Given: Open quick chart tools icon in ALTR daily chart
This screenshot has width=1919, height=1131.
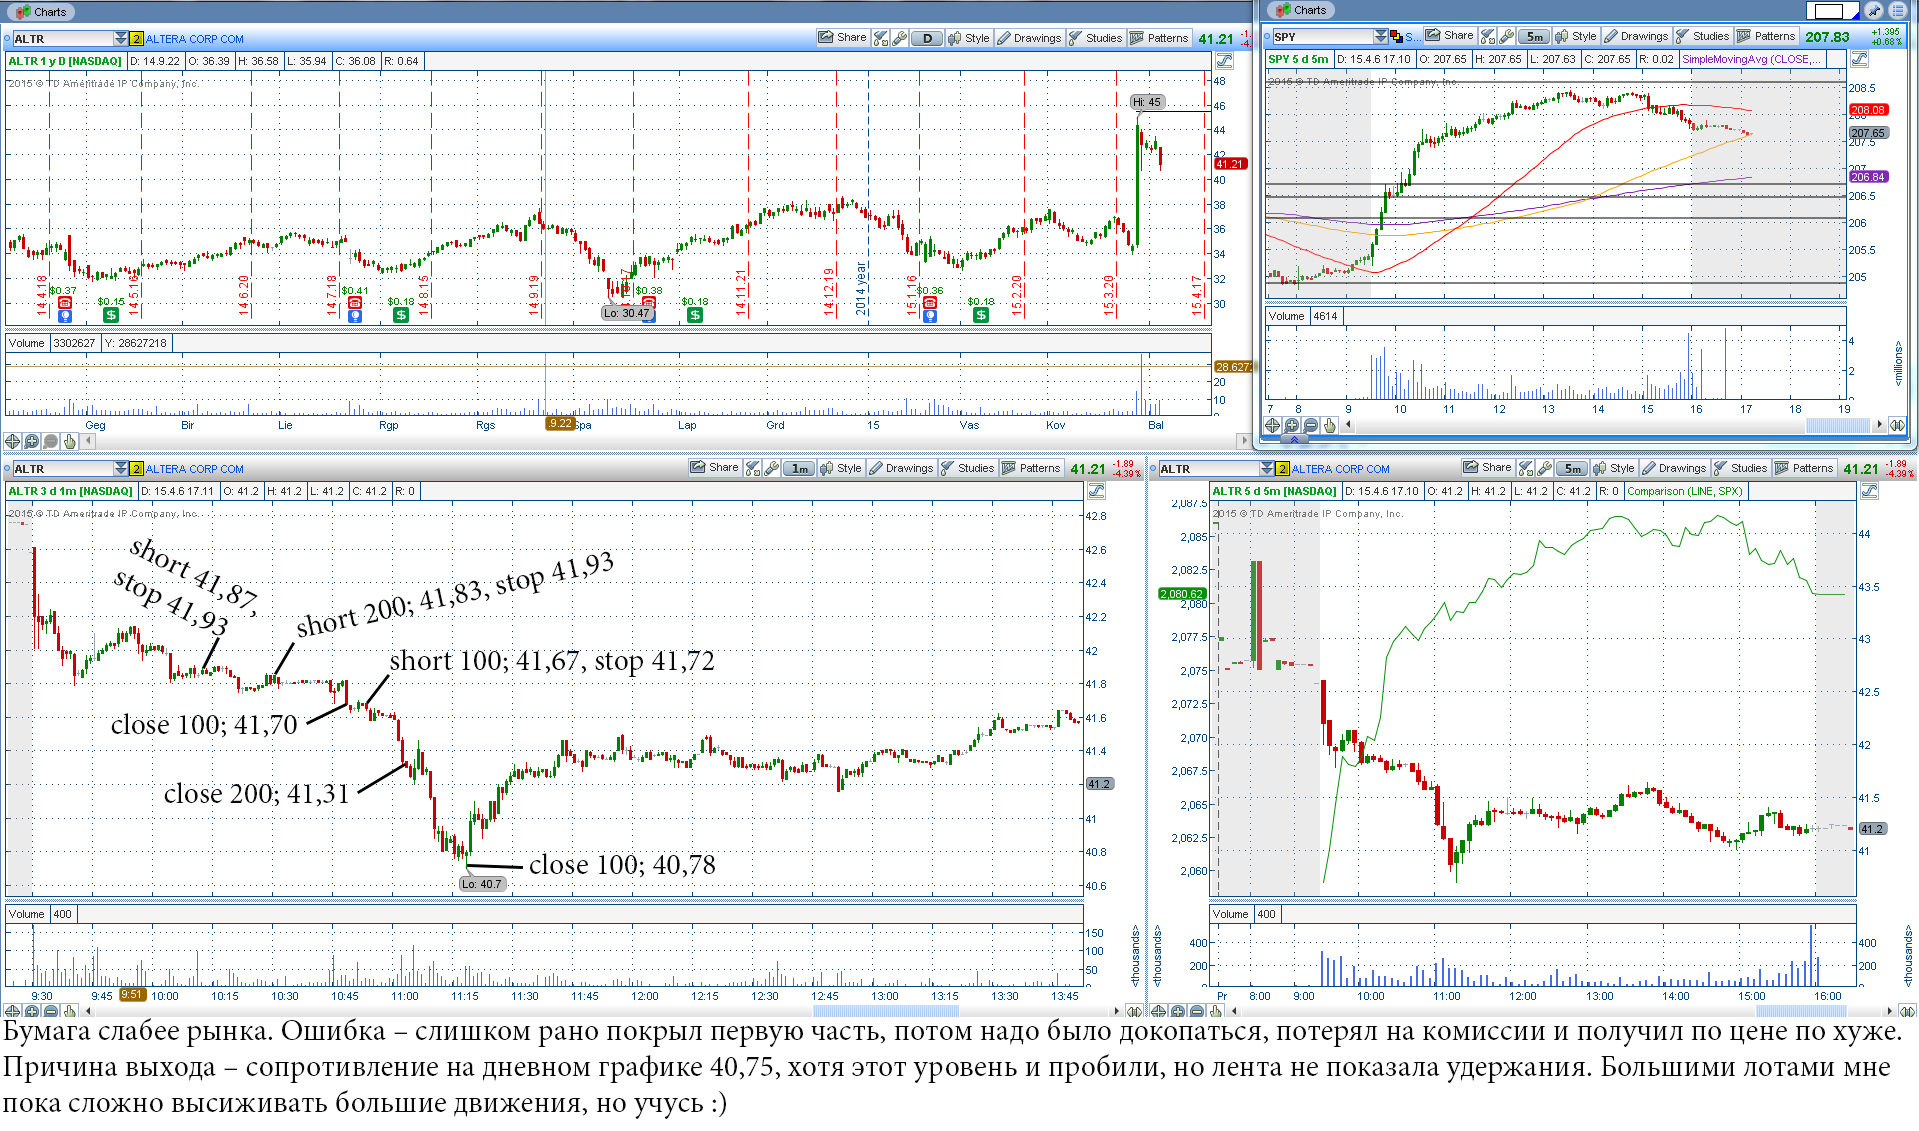Looking at the screenshot, I should click(880, 38).
